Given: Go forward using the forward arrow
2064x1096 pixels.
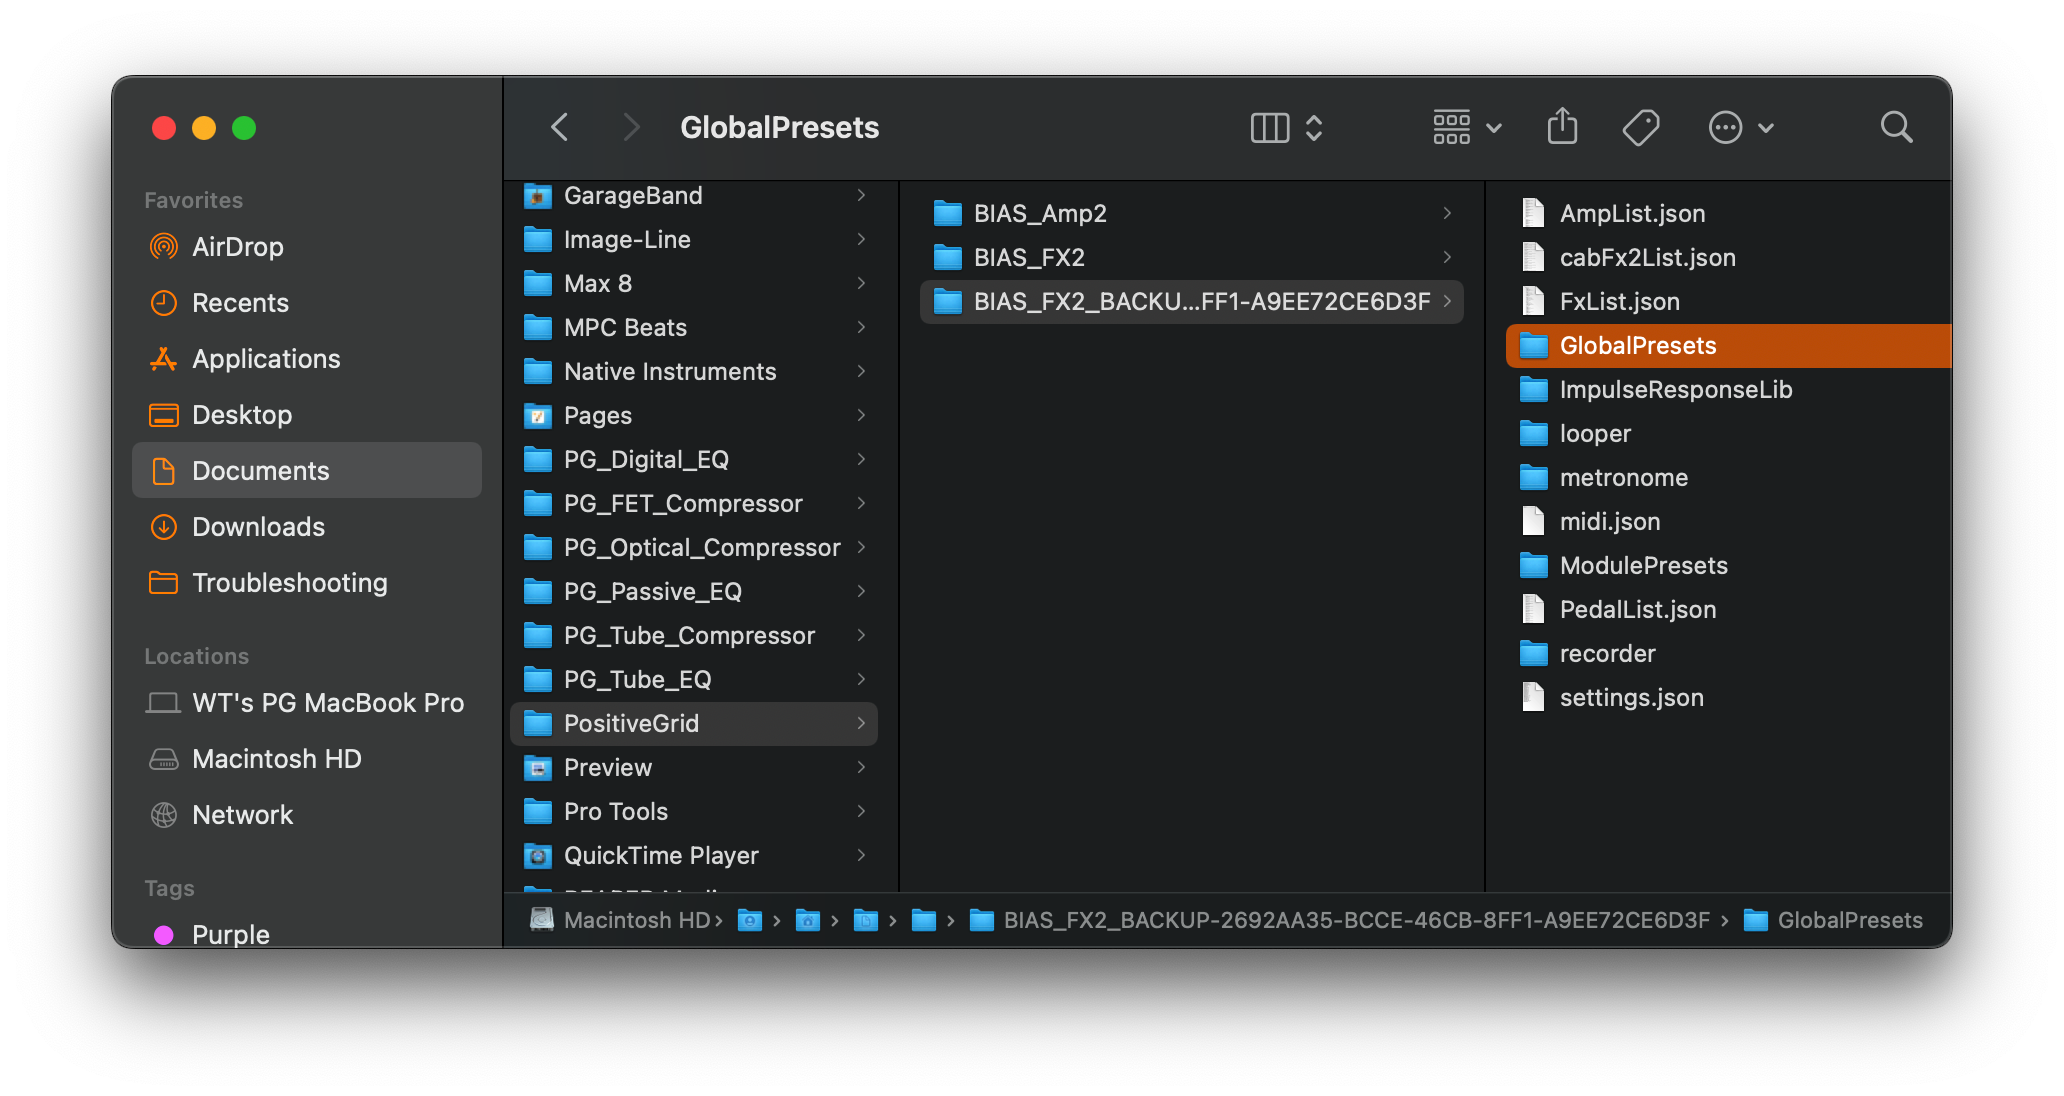Looking at the screenshot, I should pyautogui.click(x=630, y=127).
